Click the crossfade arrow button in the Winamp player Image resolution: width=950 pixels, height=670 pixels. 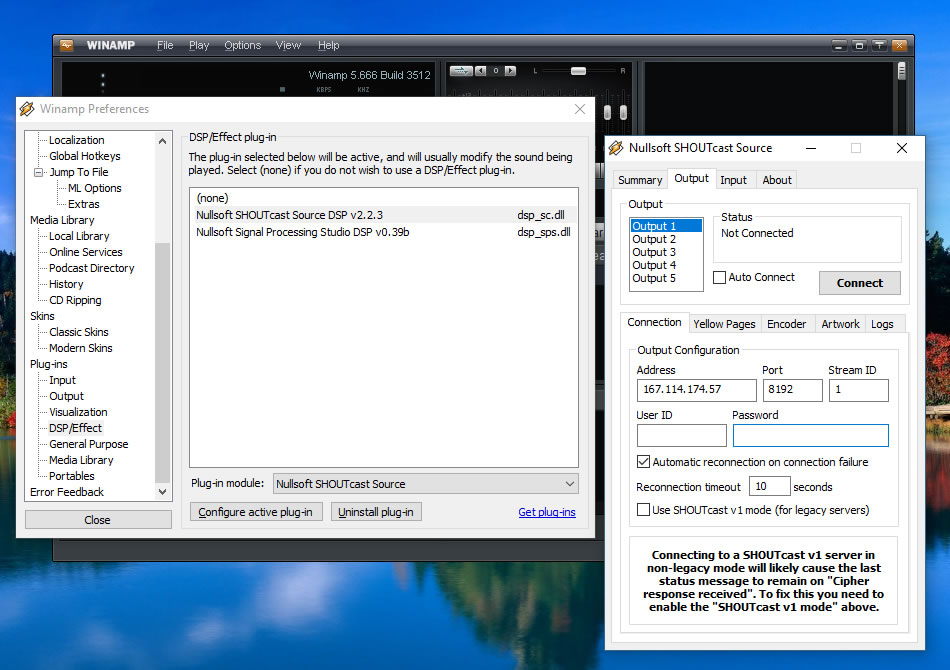coord(460,71)
